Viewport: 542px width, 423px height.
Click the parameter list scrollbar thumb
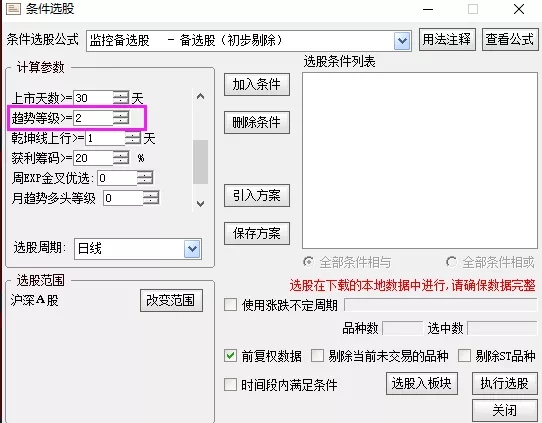tap(200, 162)
